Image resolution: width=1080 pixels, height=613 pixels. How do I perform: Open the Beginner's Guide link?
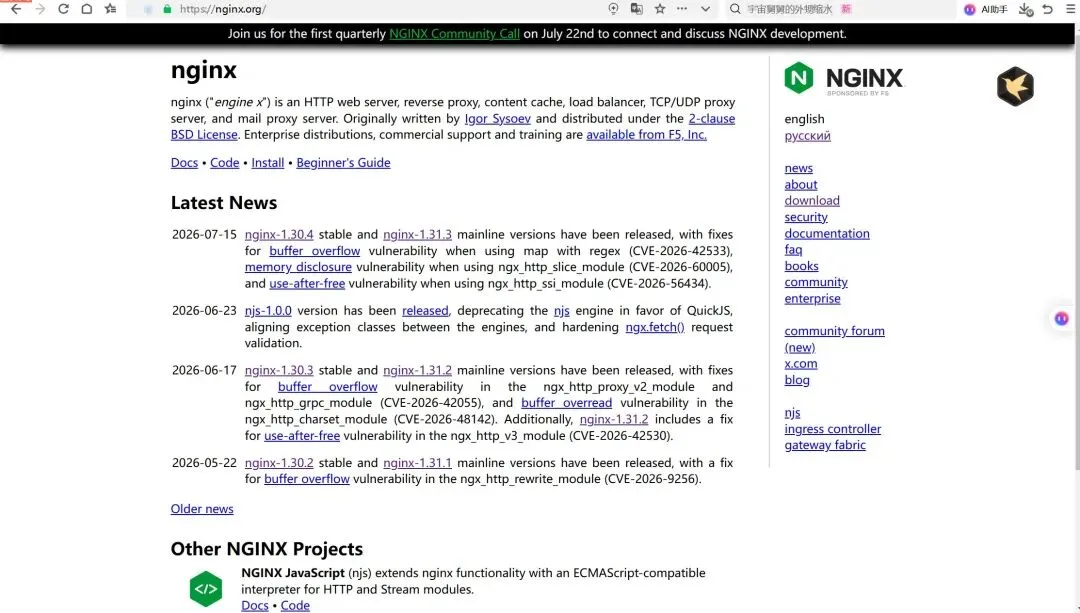click(x=343, y=163)
